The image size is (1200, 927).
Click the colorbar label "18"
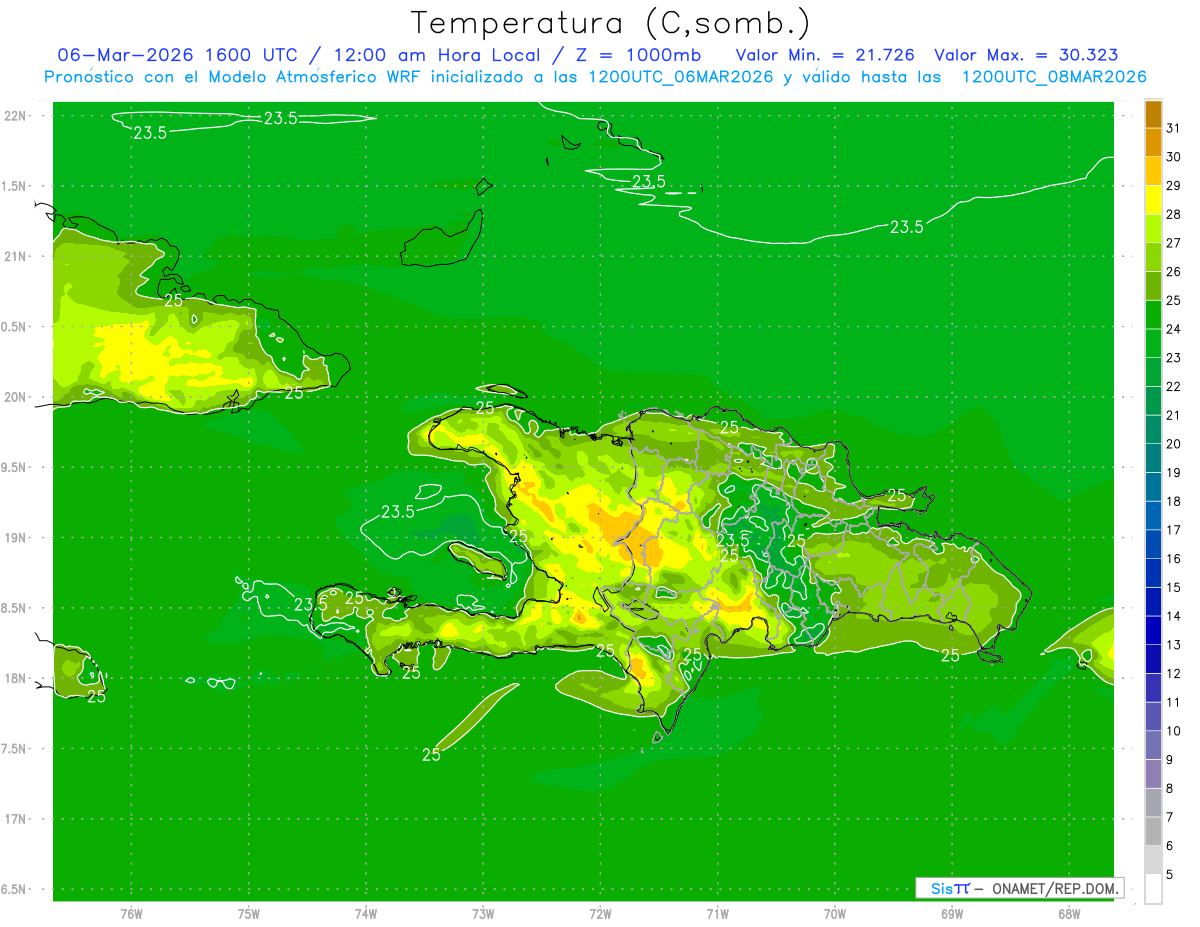1173,501
